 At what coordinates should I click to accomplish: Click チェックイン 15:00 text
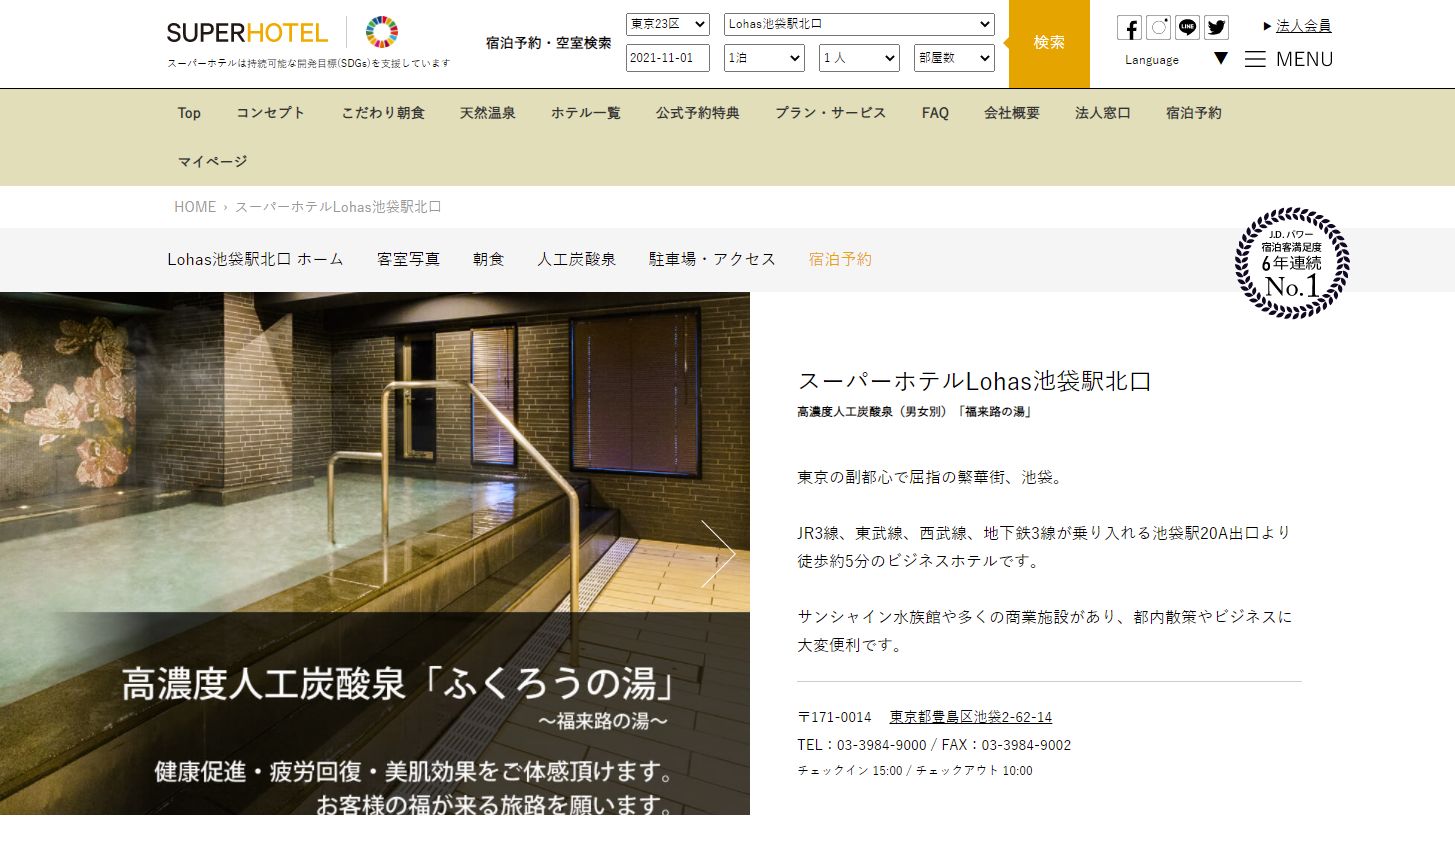click(x=850, y=771)
